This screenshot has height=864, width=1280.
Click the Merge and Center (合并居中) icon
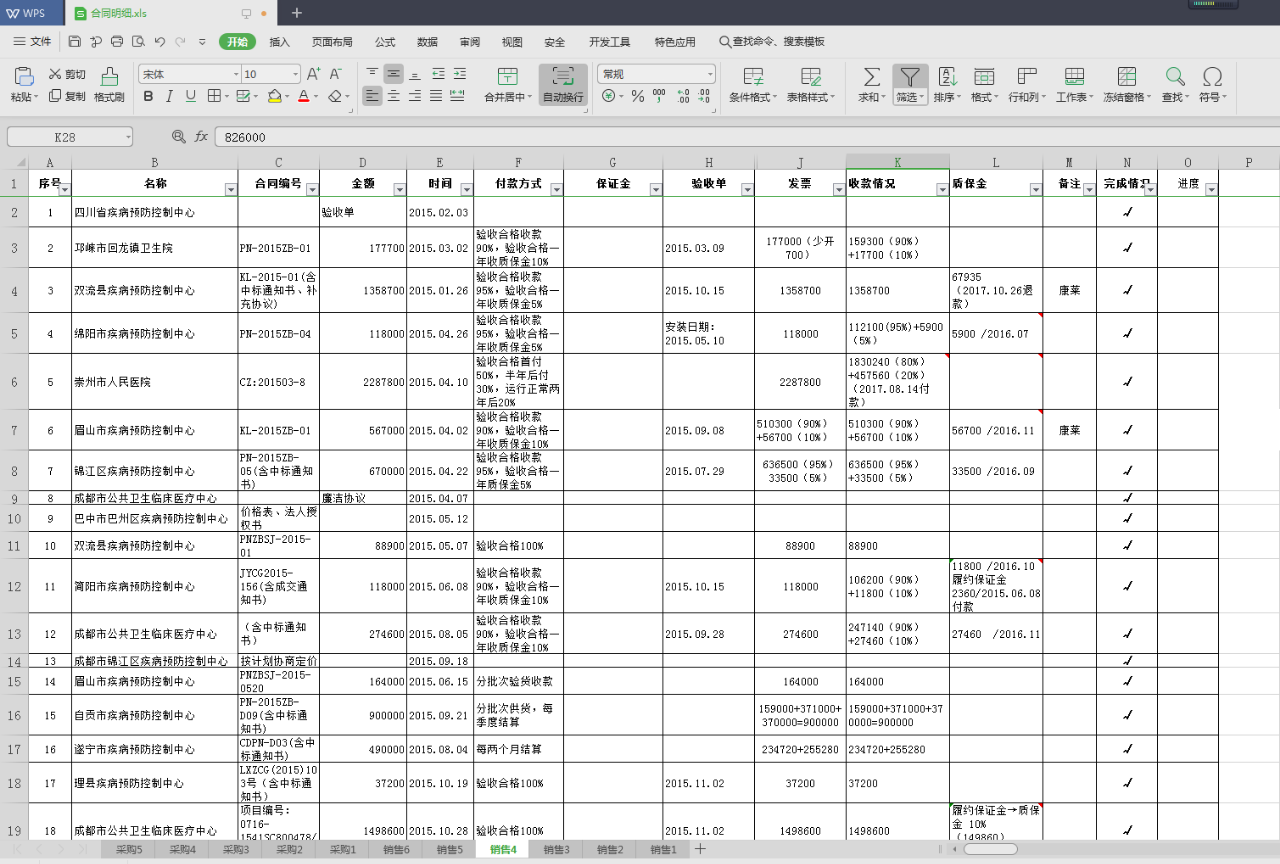508,77
